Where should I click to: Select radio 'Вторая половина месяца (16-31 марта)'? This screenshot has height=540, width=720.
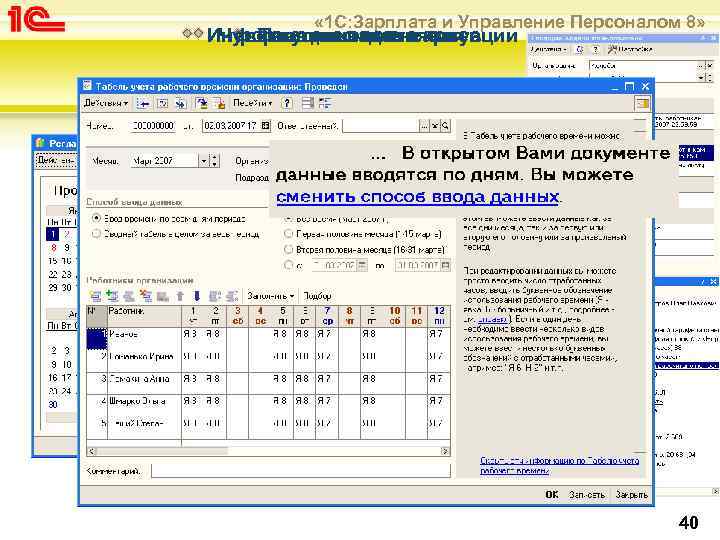pos(288,249)
